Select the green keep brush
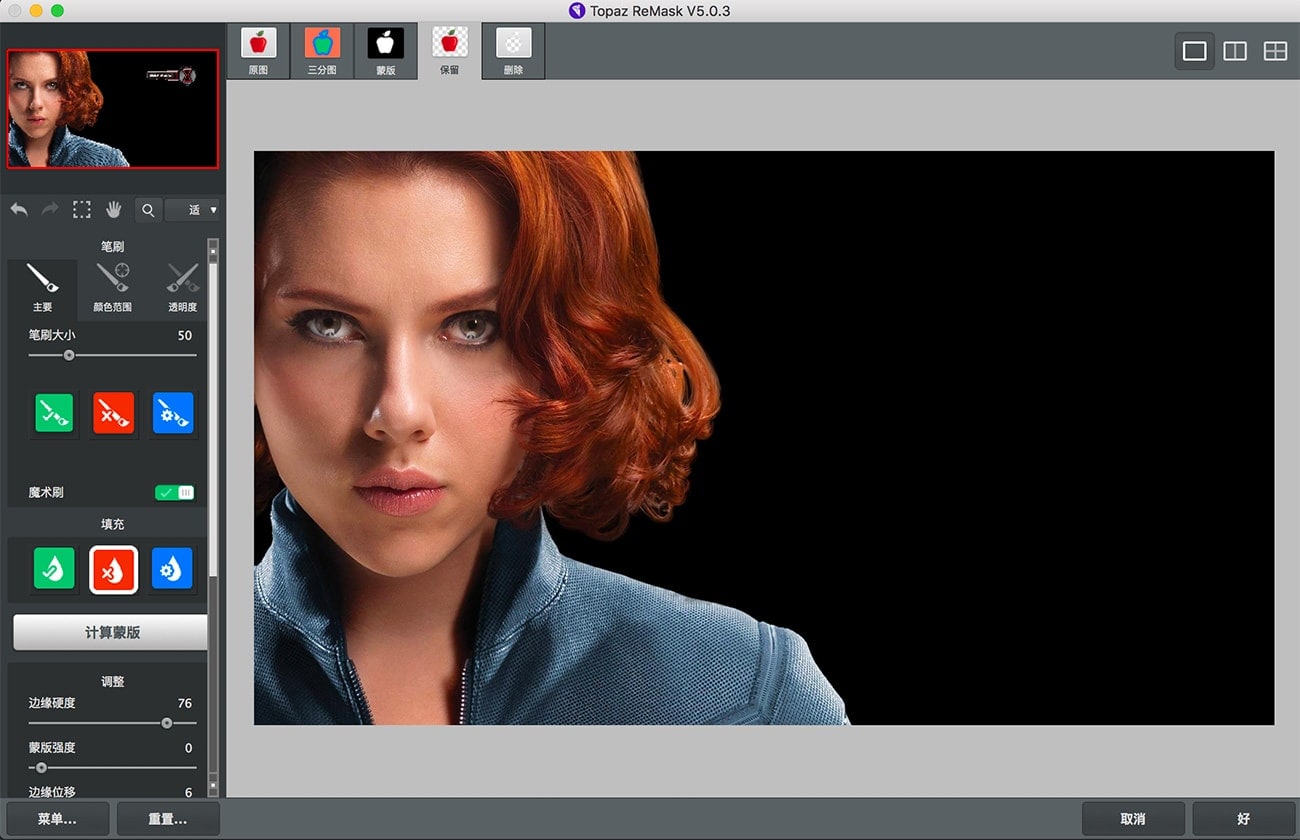Screen dimensions: 1300x840 54,413
